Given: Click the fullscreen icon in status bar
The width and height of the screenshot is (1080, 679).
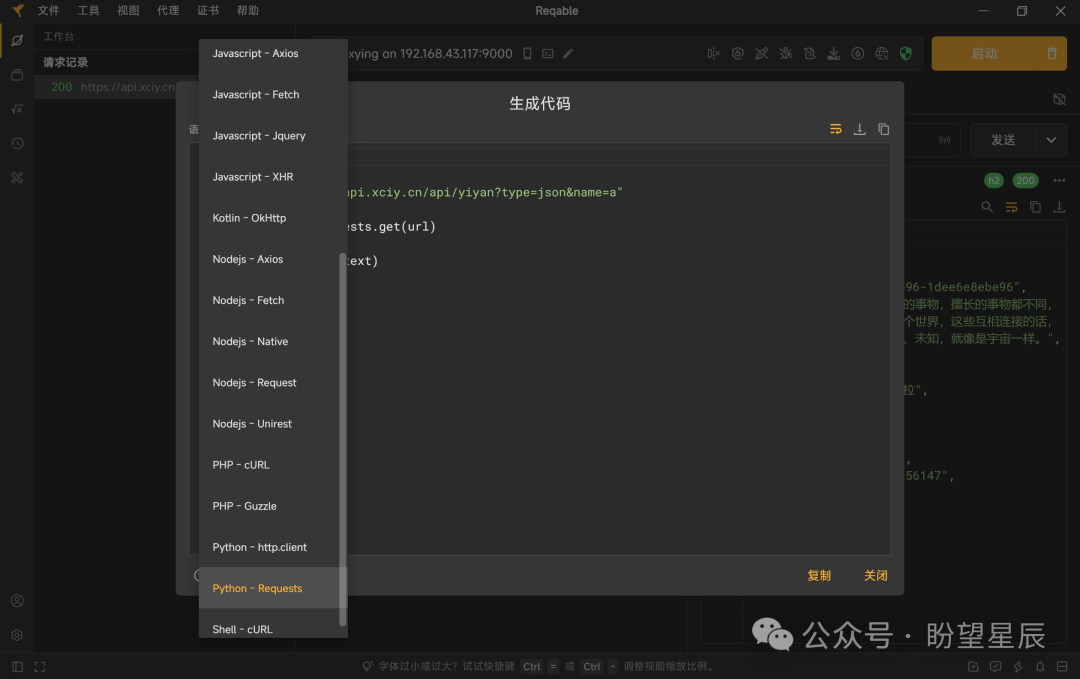Looking at the screenshot, I should 40,667.
